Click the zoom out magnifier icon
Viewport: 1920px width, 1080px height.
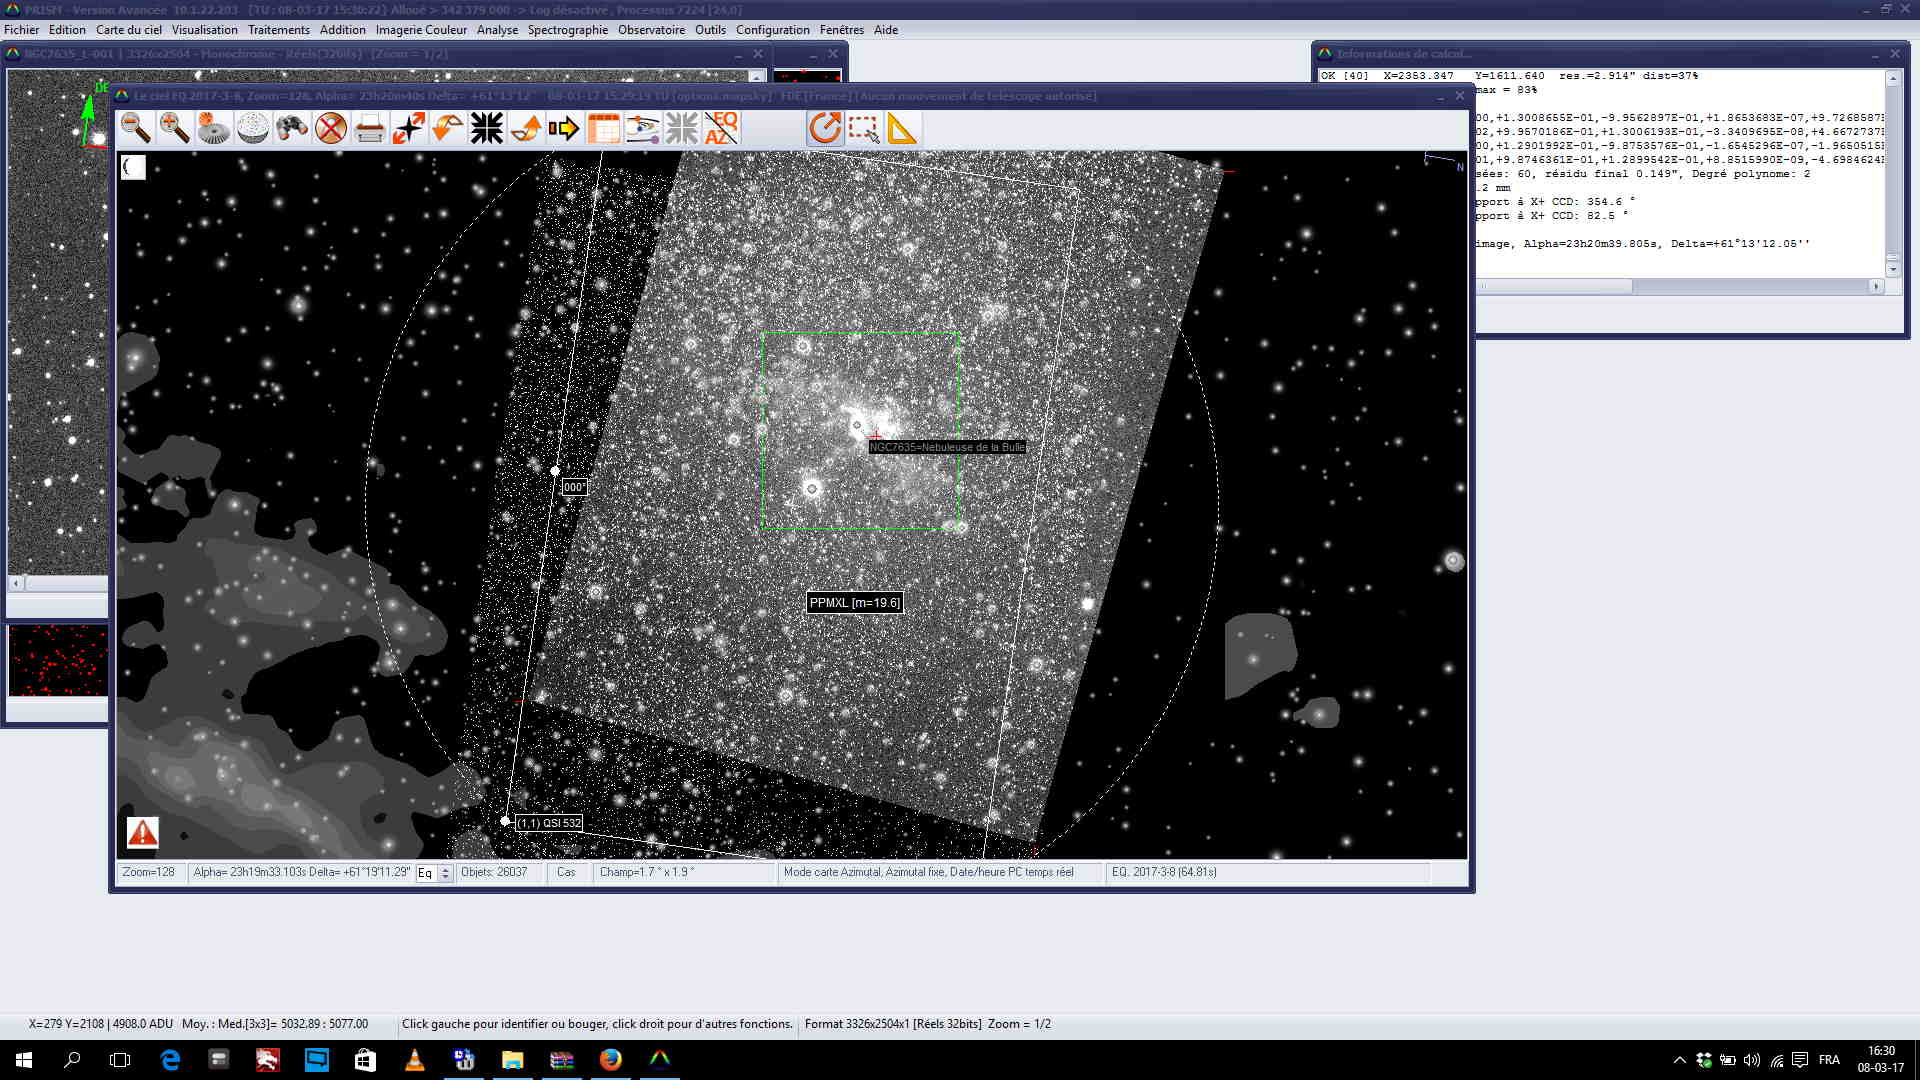[136, 128]
